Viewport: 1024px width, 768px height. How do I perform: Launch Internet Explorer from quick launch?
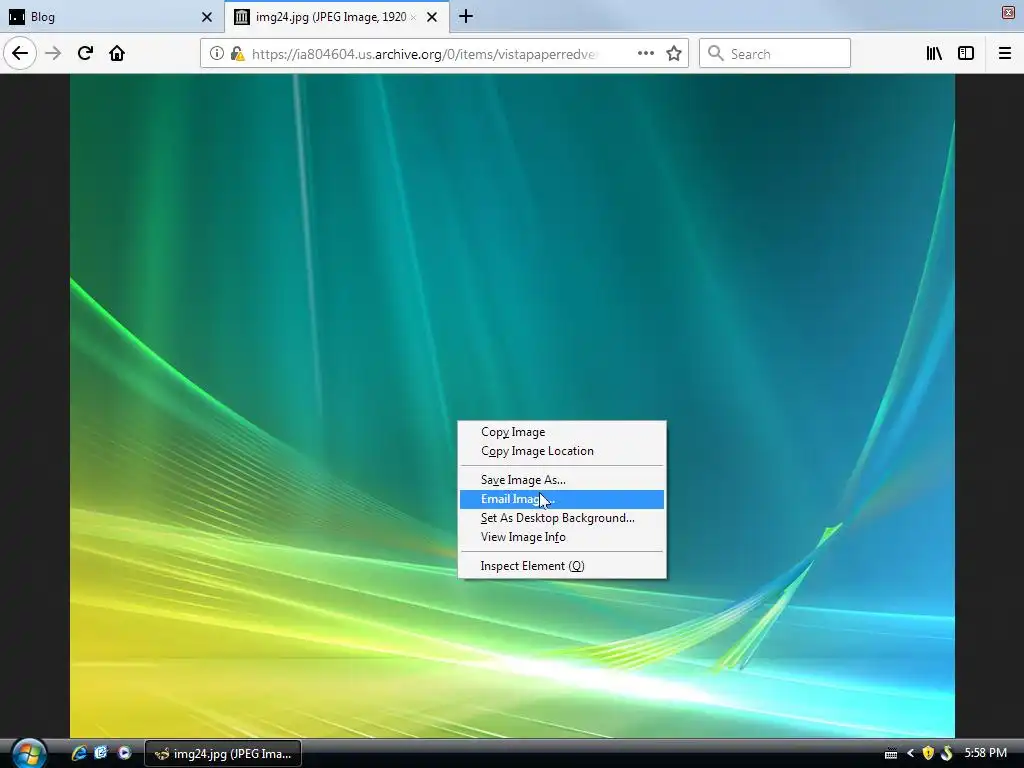(79, 753)
